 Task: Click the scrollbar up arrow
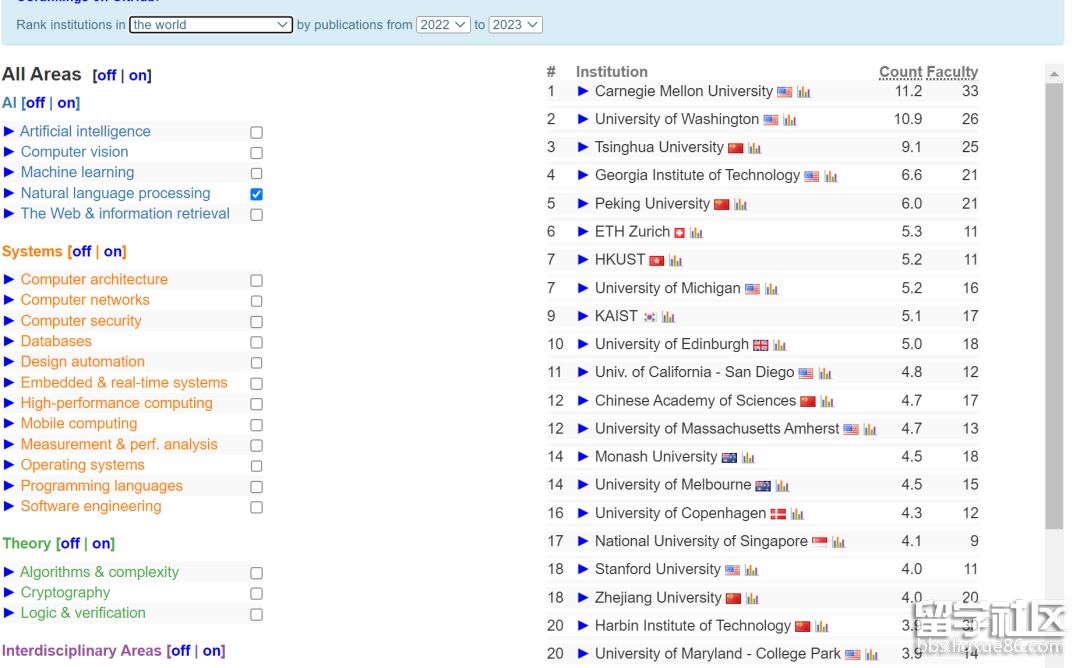pyautogui.click(x=1054, y=74)
